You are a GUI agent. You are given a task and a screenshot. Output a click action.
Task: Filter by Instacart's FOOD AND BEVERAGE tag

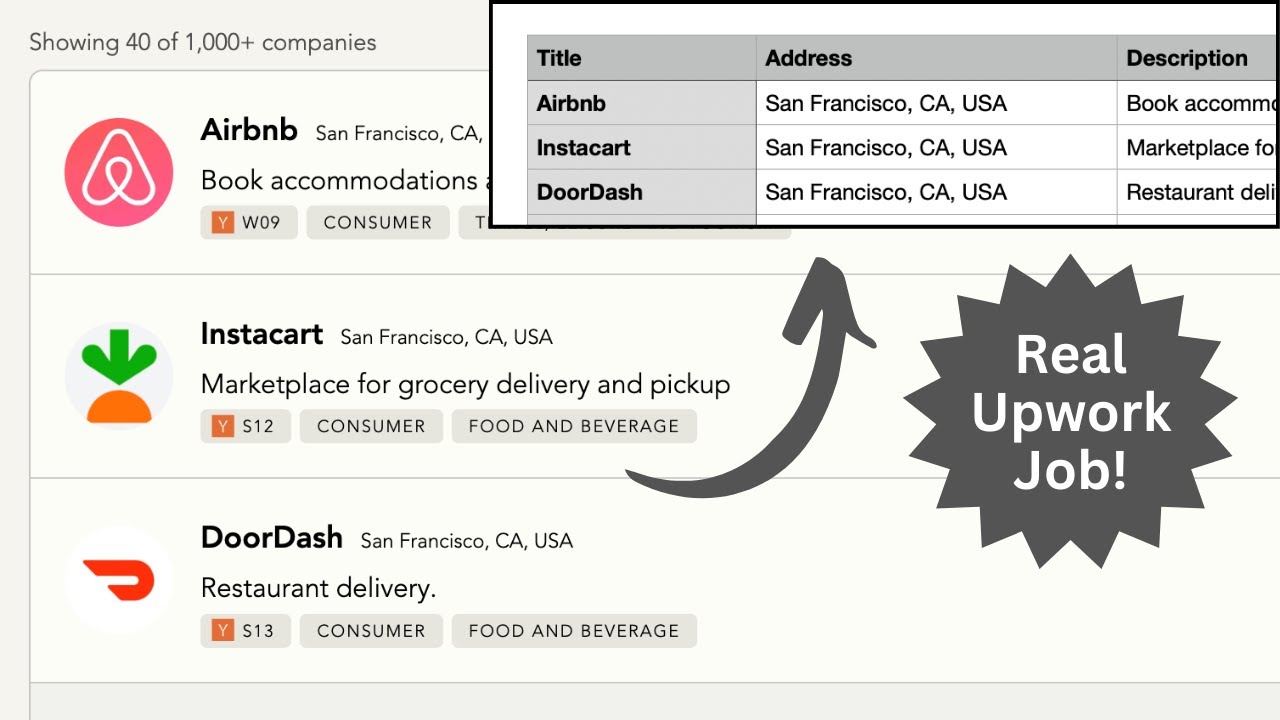[573, 426]
